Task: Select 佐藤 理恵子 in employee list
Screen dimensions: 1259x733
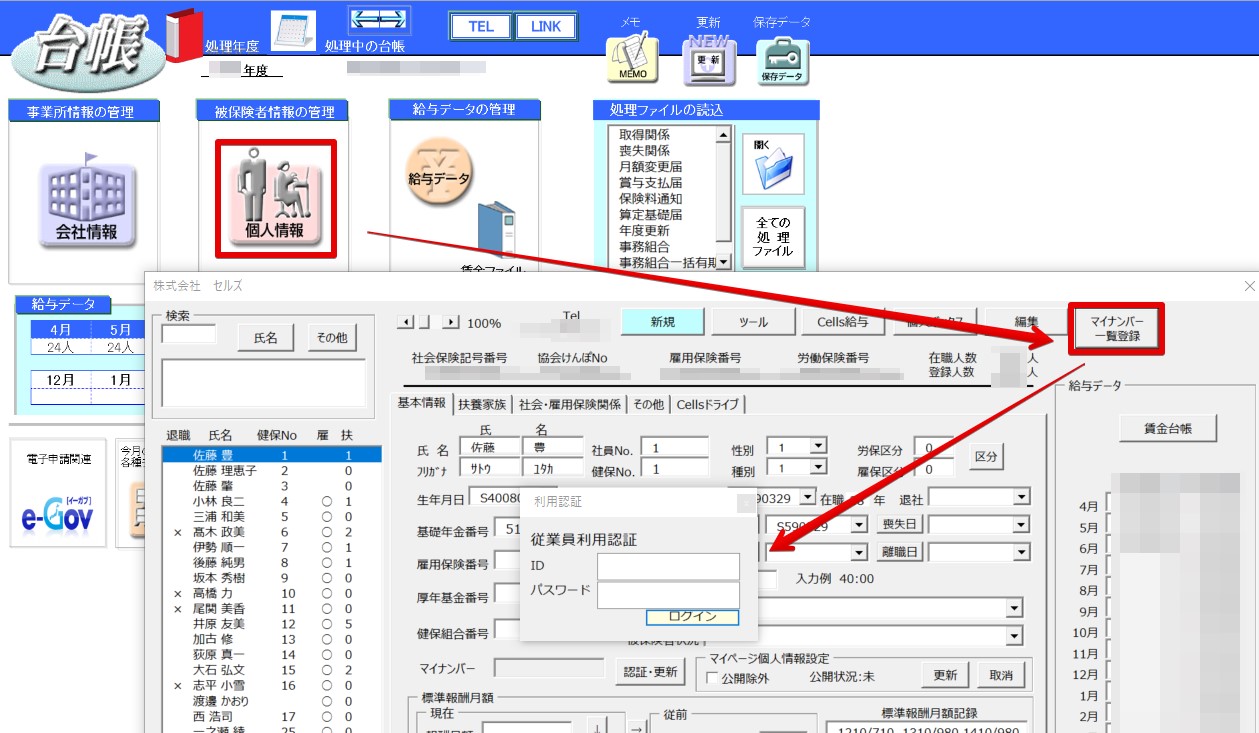Action: [271, 470]
